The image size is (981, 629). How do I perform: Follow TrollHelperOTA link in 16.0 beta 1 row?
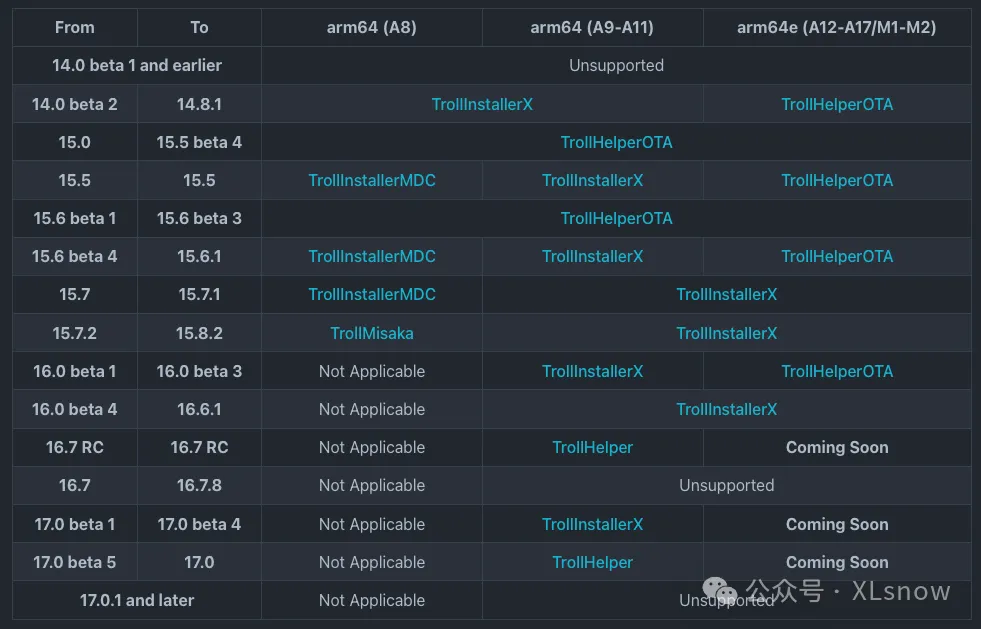[837, 371]
